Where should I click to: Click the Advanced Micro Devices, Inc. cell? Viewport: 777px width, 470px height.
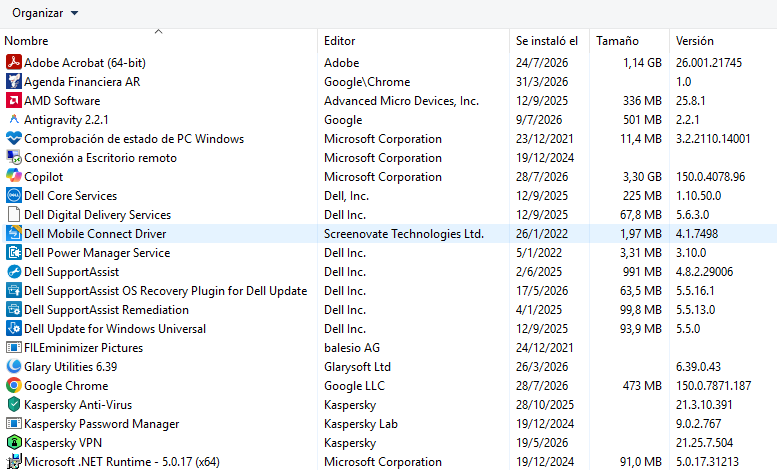401,101
